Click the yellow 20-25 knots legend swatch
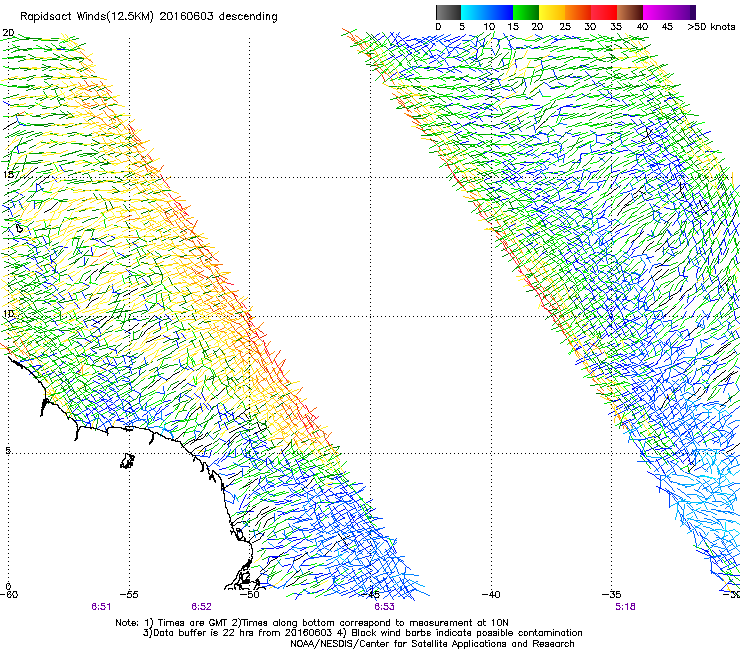 552,12
